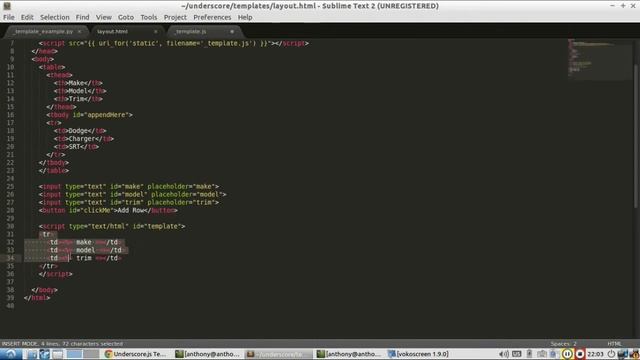The height and width of the screenshot is (360, 640).
Task: Open the Underscore.js Chrome taskbar window
Action: pyautogui.click(x=136, y=354)
